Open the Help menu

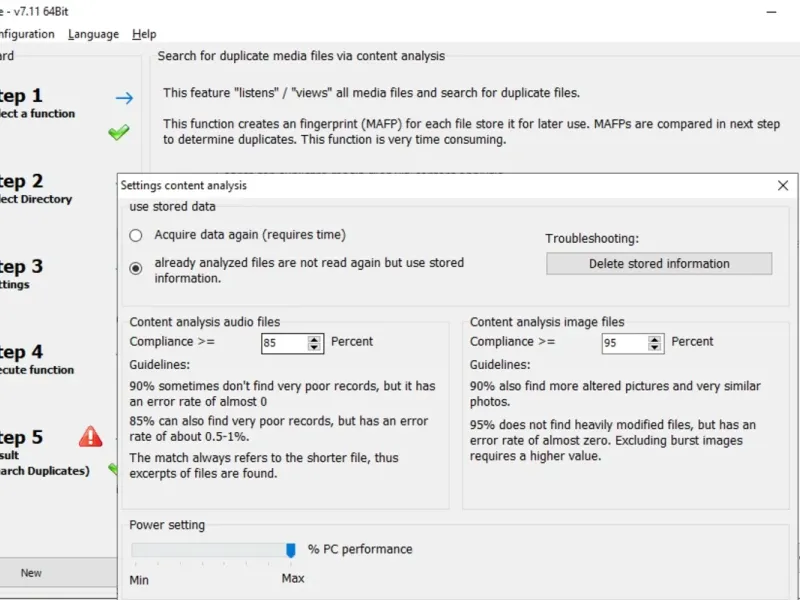point(144,34)
